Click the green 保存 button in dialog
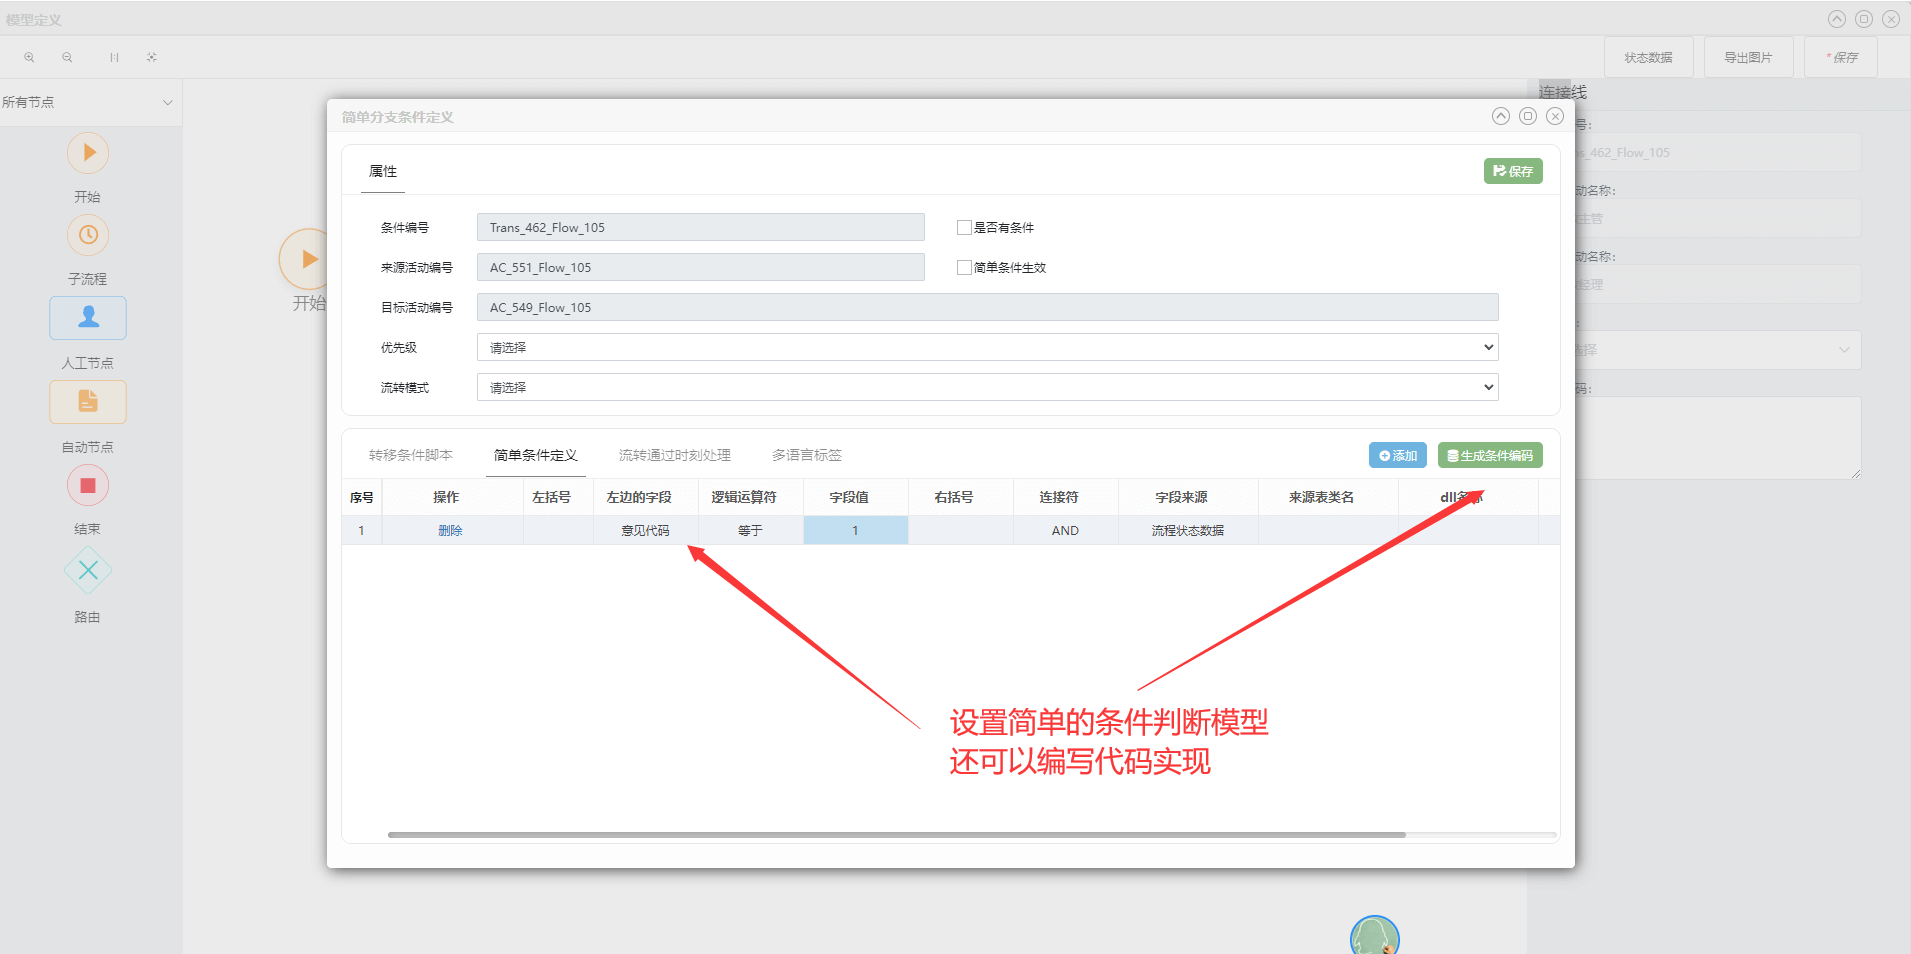The image size is (1911, 954). pos(1512,172)
